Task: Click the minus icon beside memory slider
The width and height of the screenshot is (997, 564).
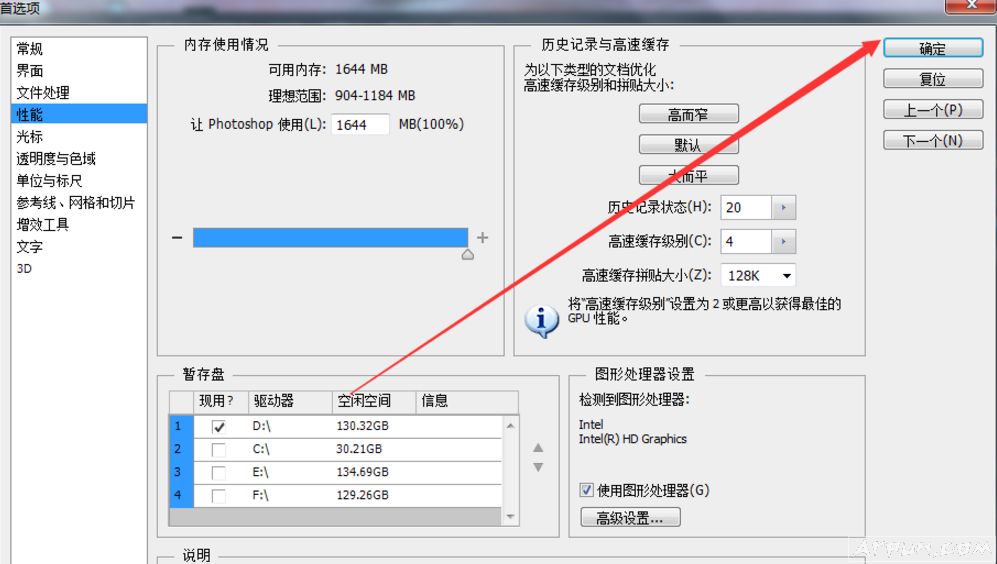Action: click(177, 238)
